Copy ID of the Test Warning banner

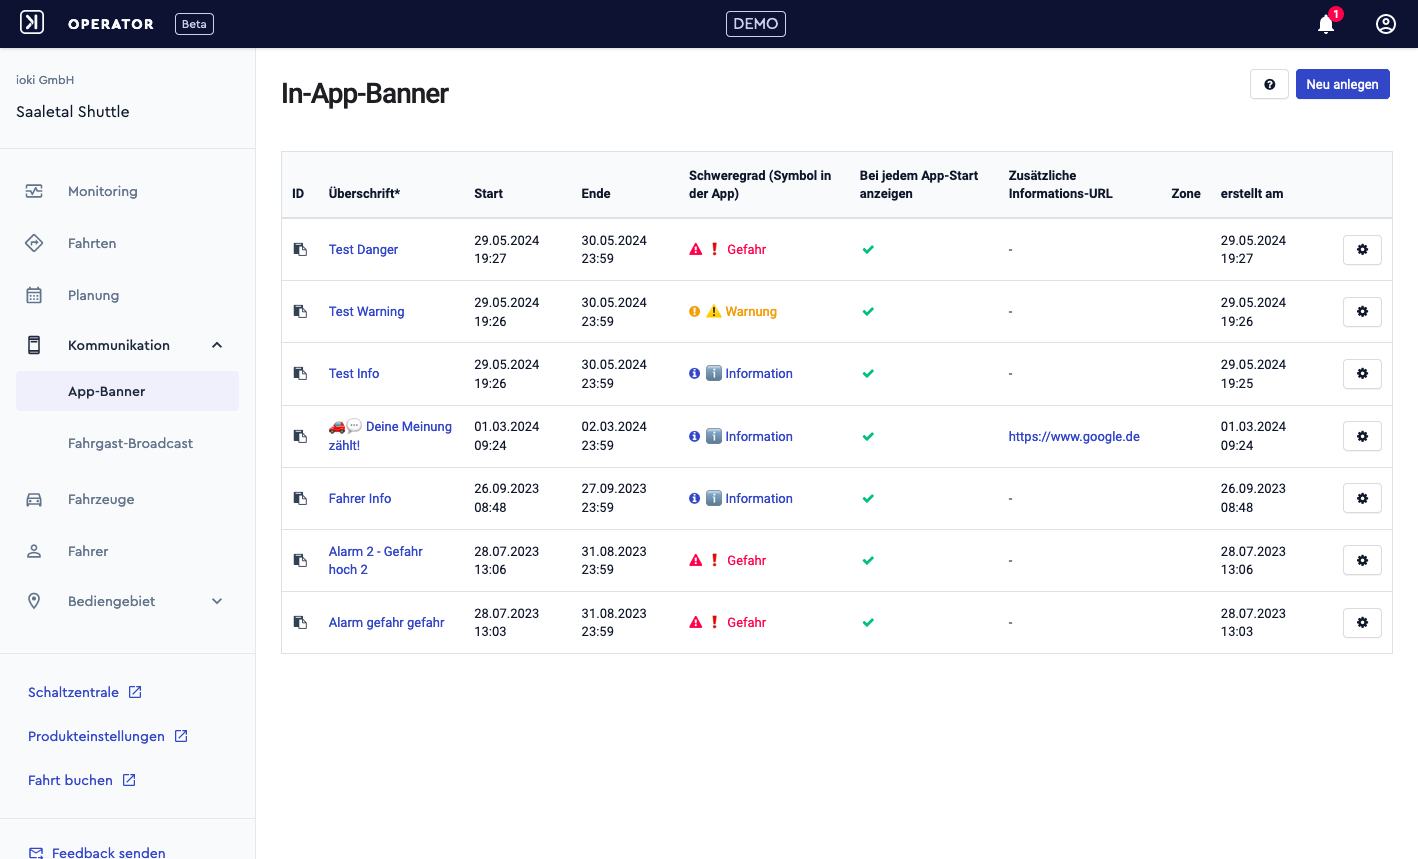pos(300,311)
